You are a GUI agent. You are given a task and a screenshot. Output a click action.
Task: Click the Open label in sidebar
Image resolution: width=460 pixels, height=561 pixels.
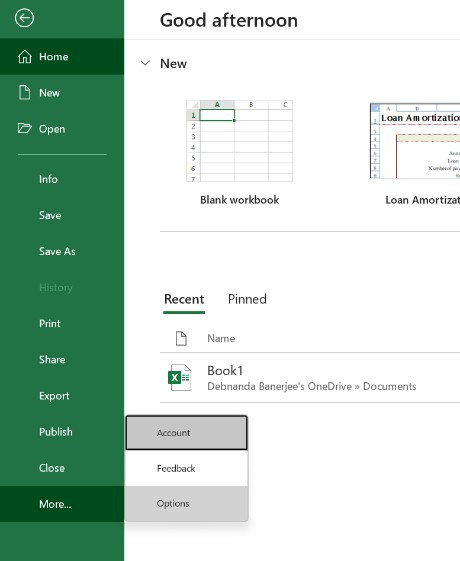point(52,129)
